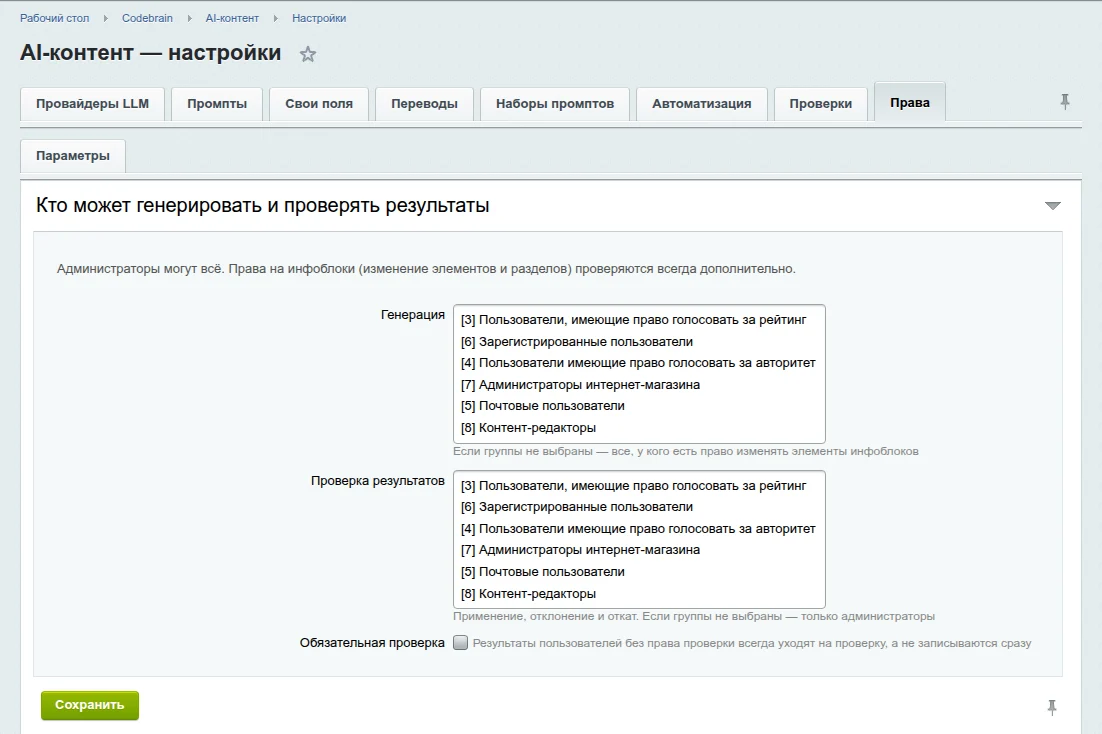Select group [3] in 'Проверка результатов' list
The height and width of the screenshot is (734, 1102).
639,486
